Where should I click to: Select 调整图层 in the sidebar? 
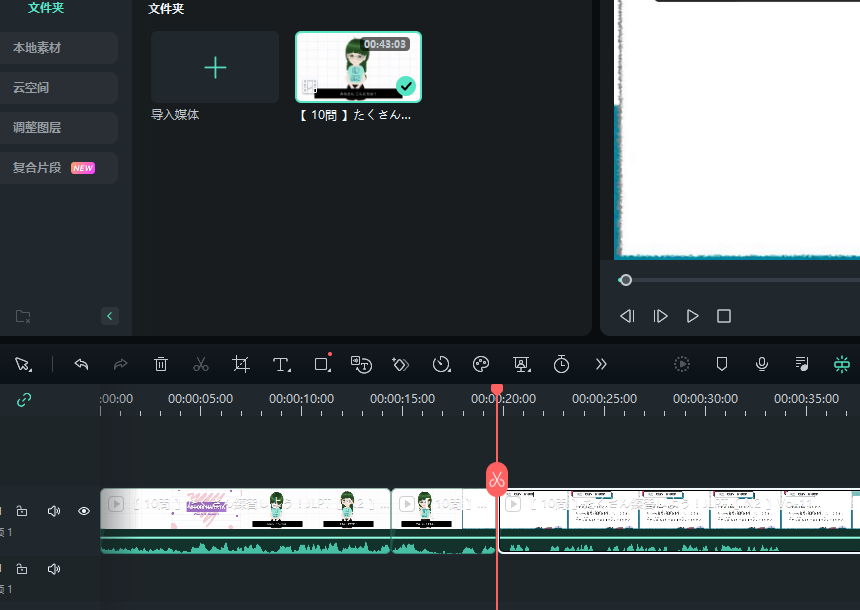58,128
